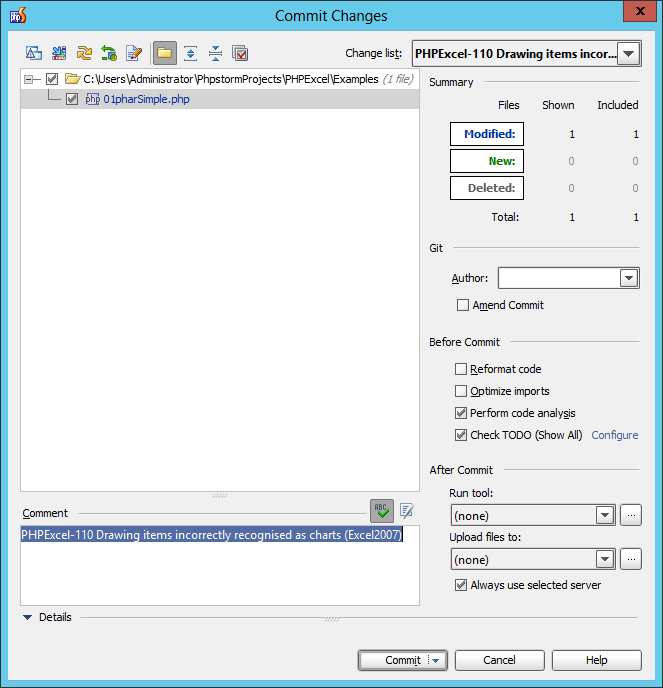Click the Shown column header
Viewport: 663px width, 688px height.
point(558,105)
